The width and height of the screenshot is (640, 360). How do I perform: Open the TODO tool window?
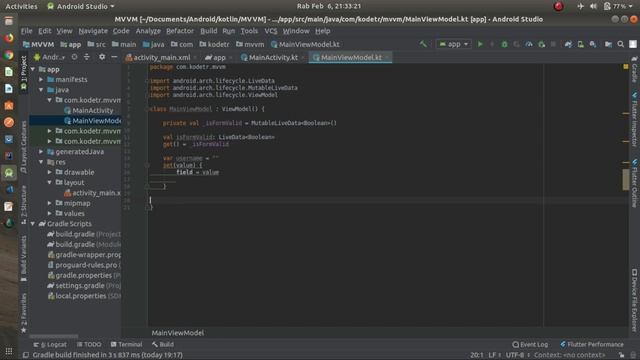pyautogui.click(x=89, y=344)
